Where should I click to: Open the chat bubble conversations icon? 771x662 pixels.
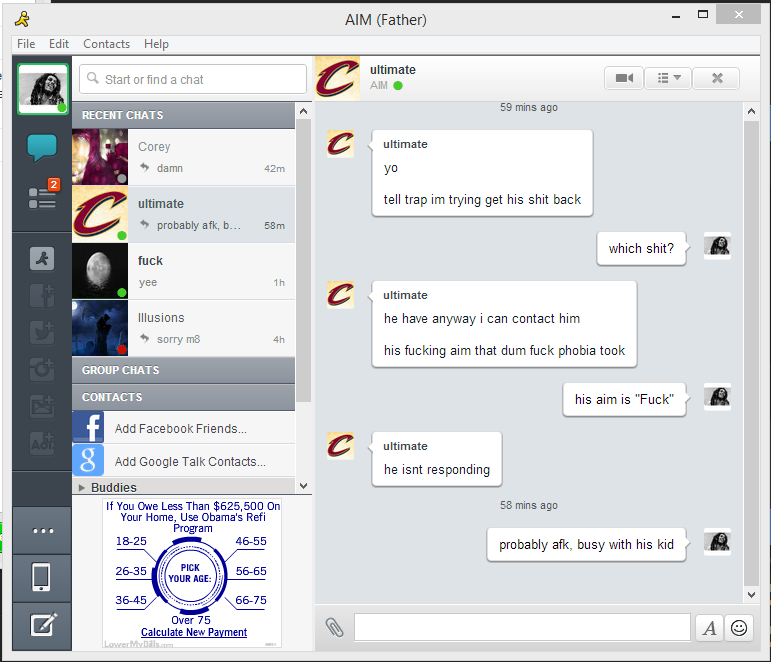42,147
